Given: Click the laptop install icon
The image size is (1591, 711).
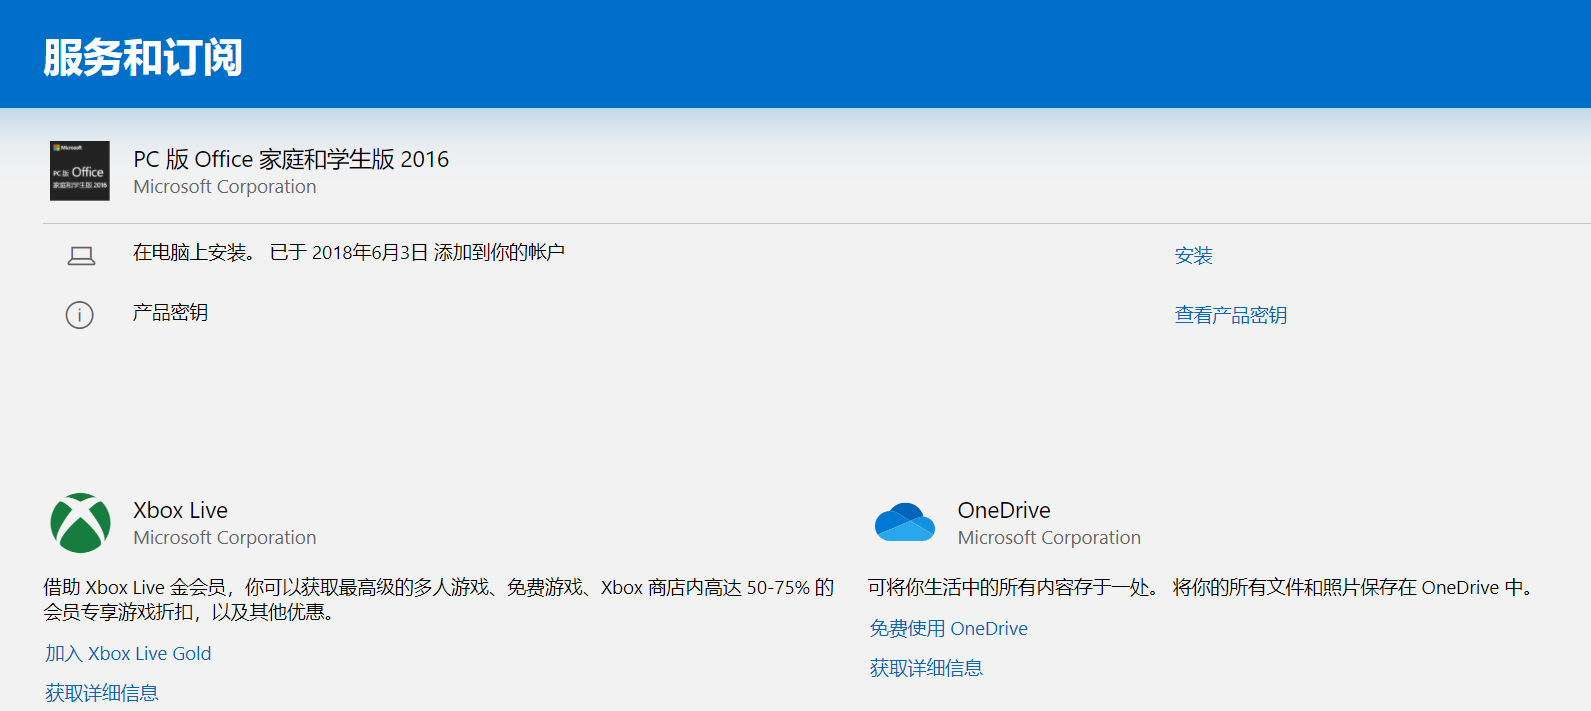Looking at the screenshot, I should click(81, 256).
